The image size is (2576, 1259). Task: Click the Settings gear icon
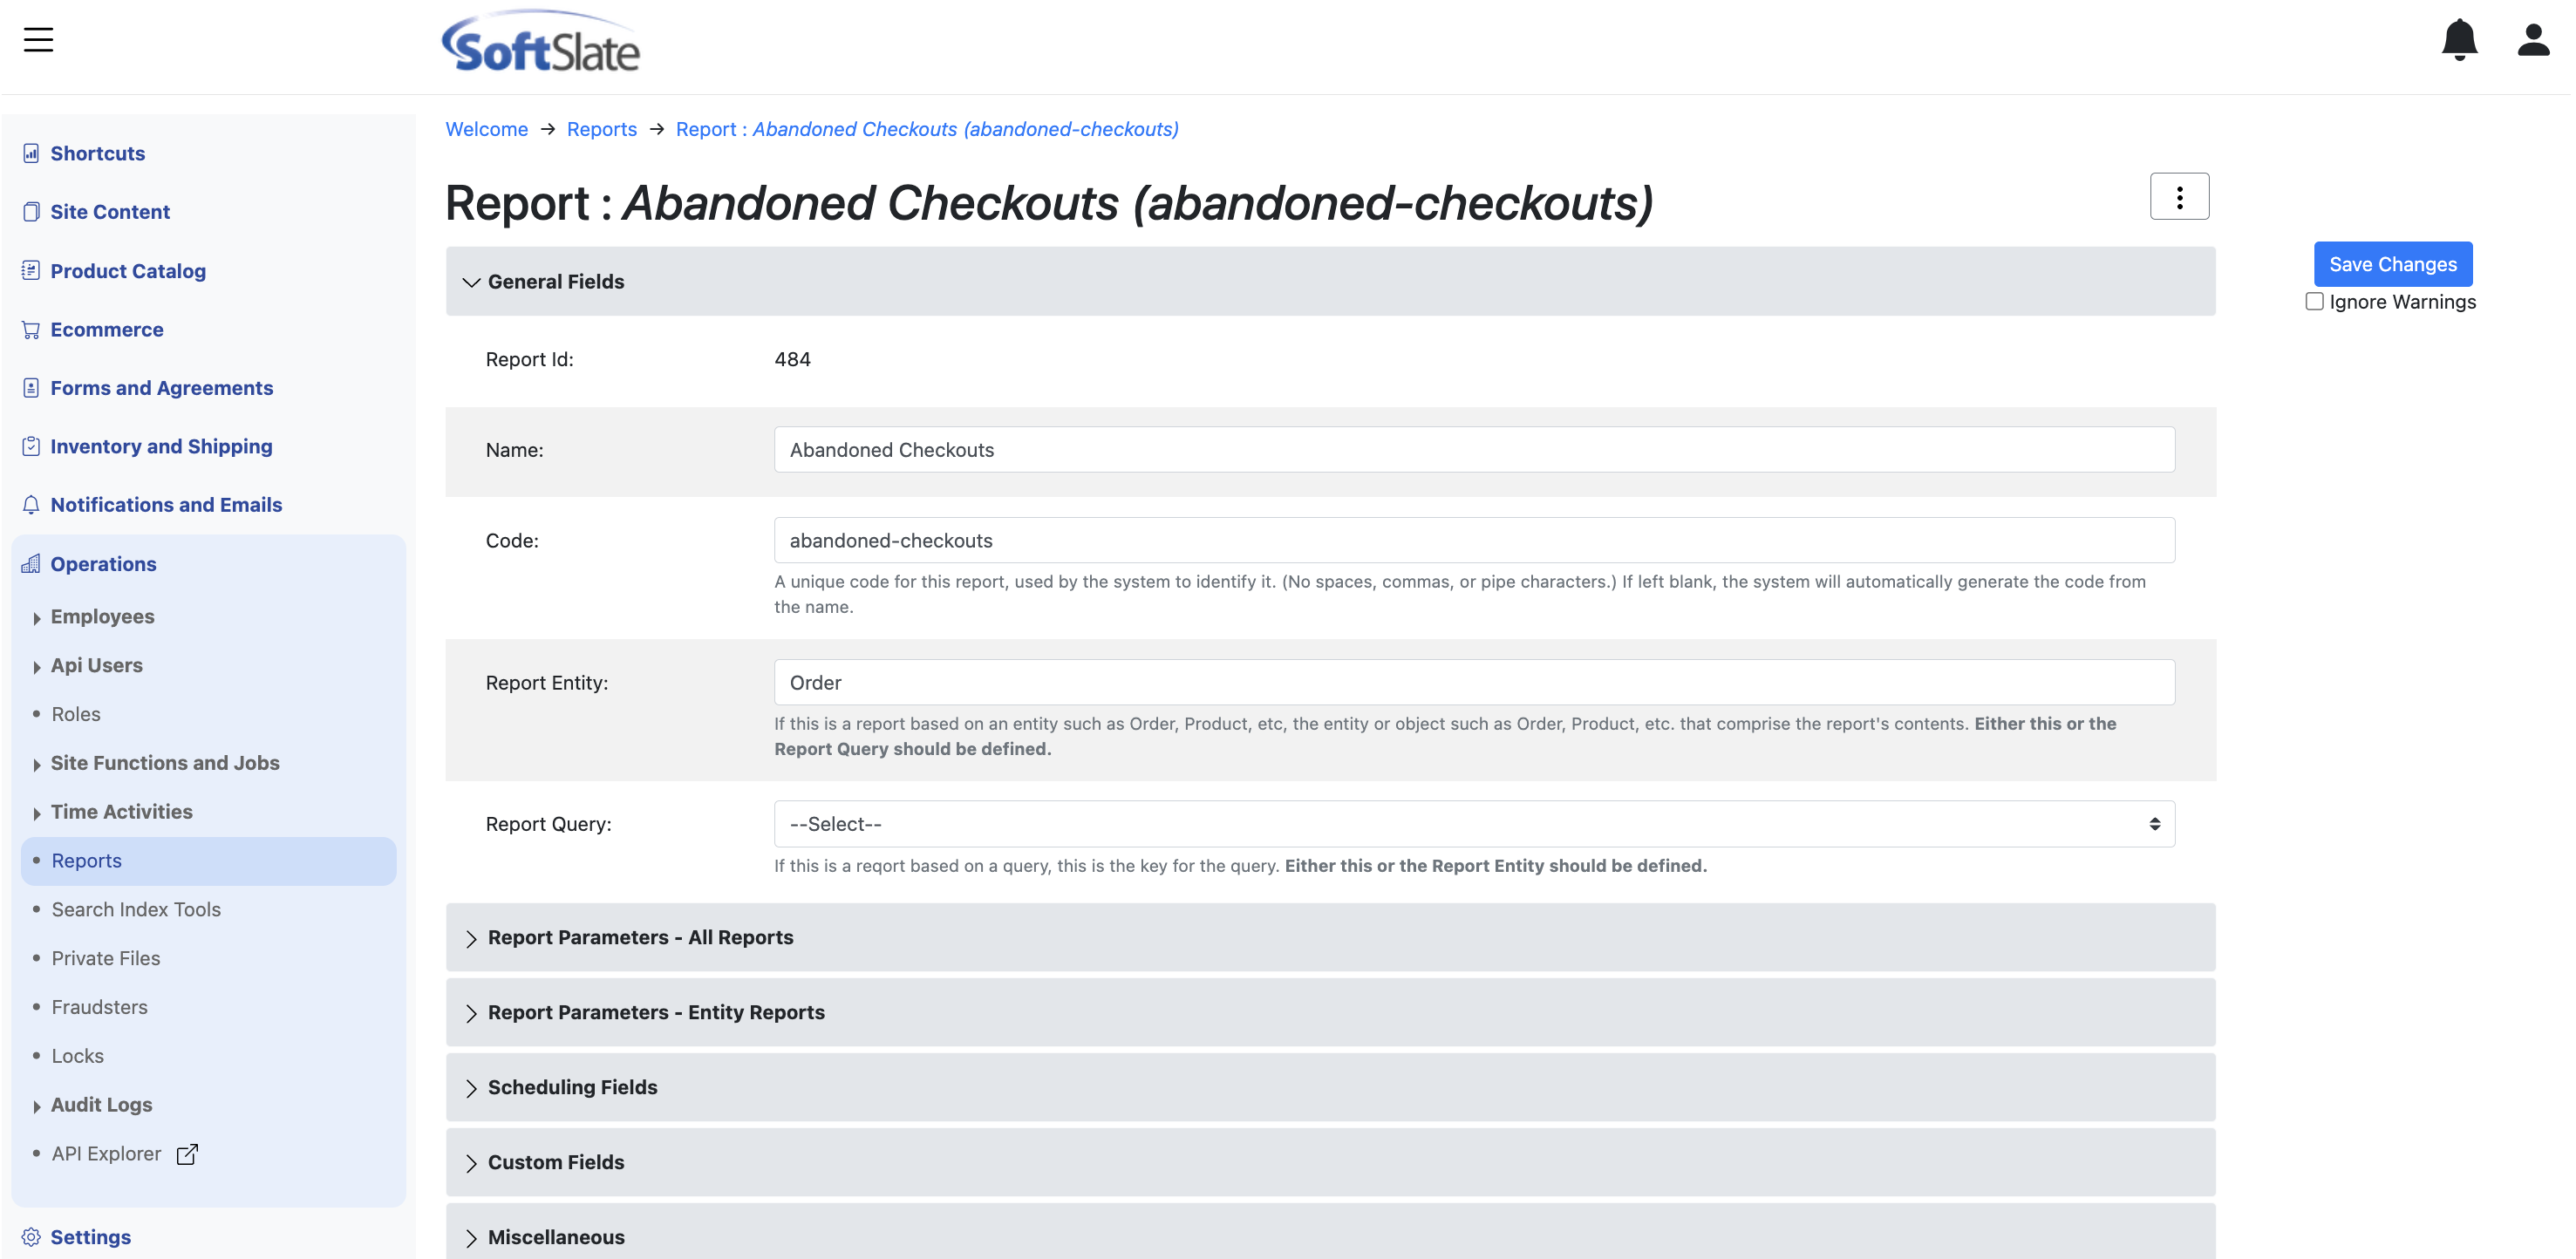(31, 1237)
